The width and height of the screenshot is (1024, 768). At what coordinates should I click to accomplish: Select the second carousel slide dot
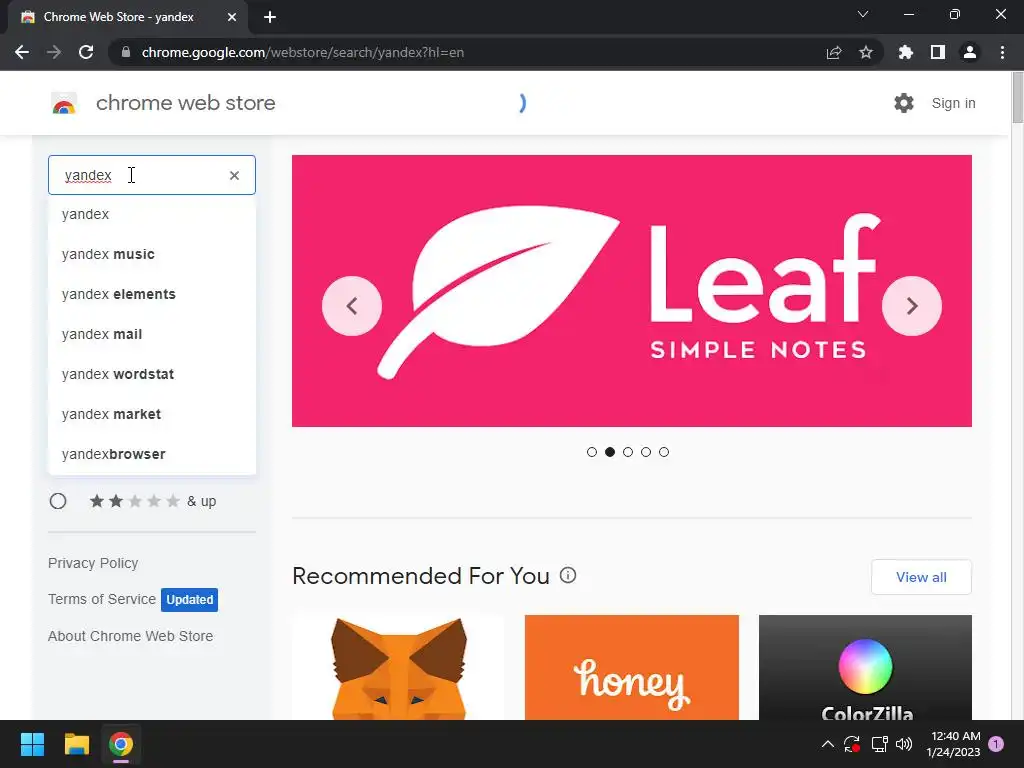click(610, 452)
